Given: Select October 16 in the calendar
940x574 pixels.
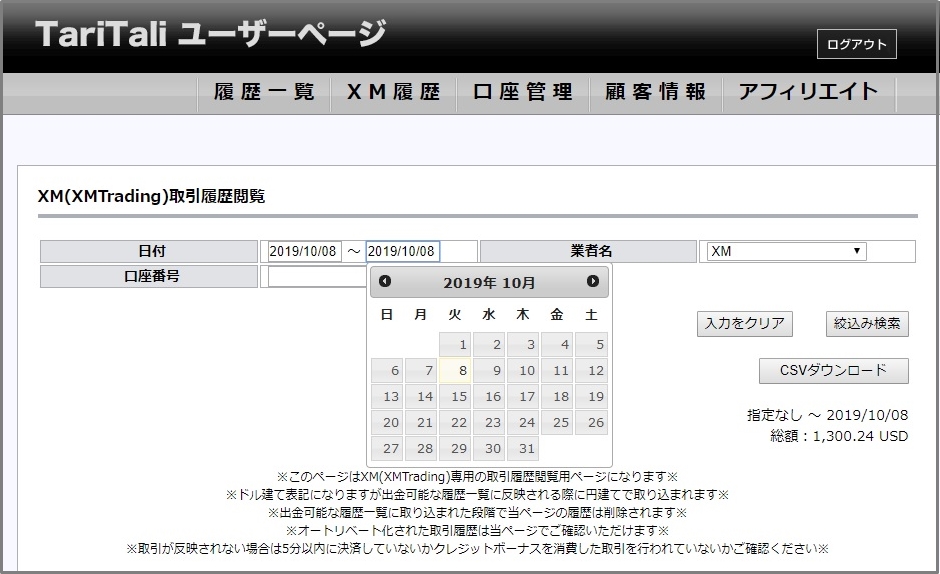Looking at the screenshot, I should point(489,396).
